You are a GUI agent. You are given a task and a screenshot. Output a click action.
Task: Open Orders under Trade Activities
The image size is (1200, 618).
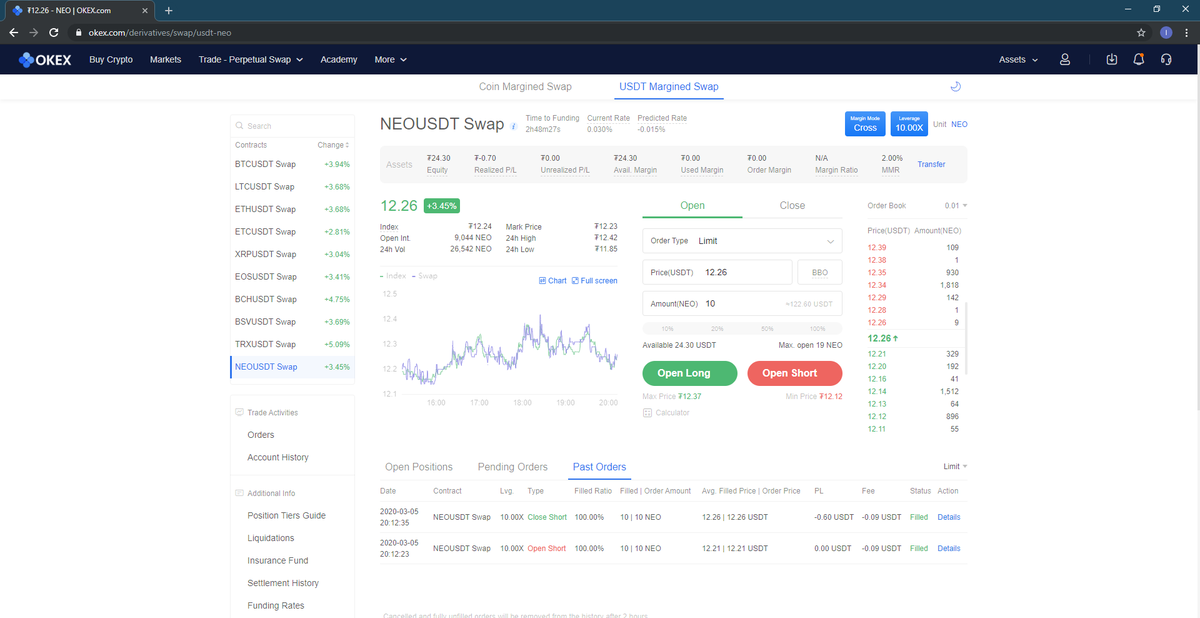tap(261, 435)
